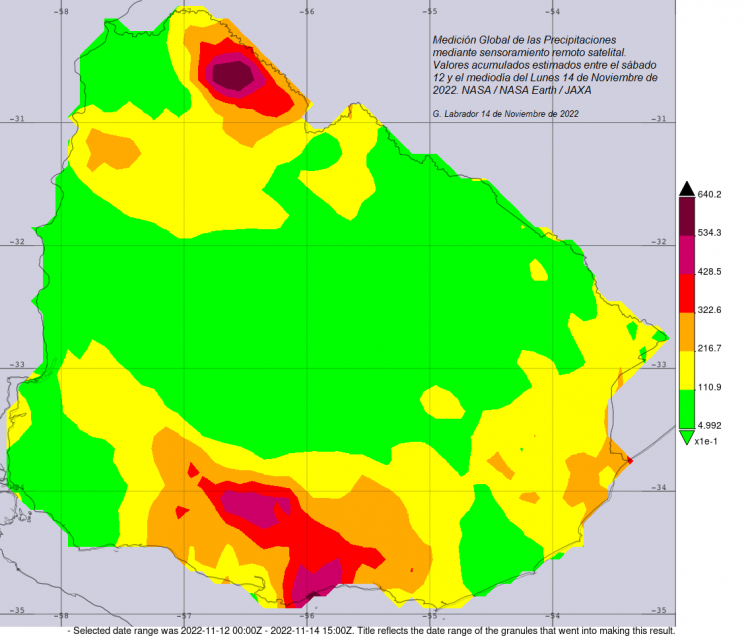Select the yellow segment of the color legend

685,368
